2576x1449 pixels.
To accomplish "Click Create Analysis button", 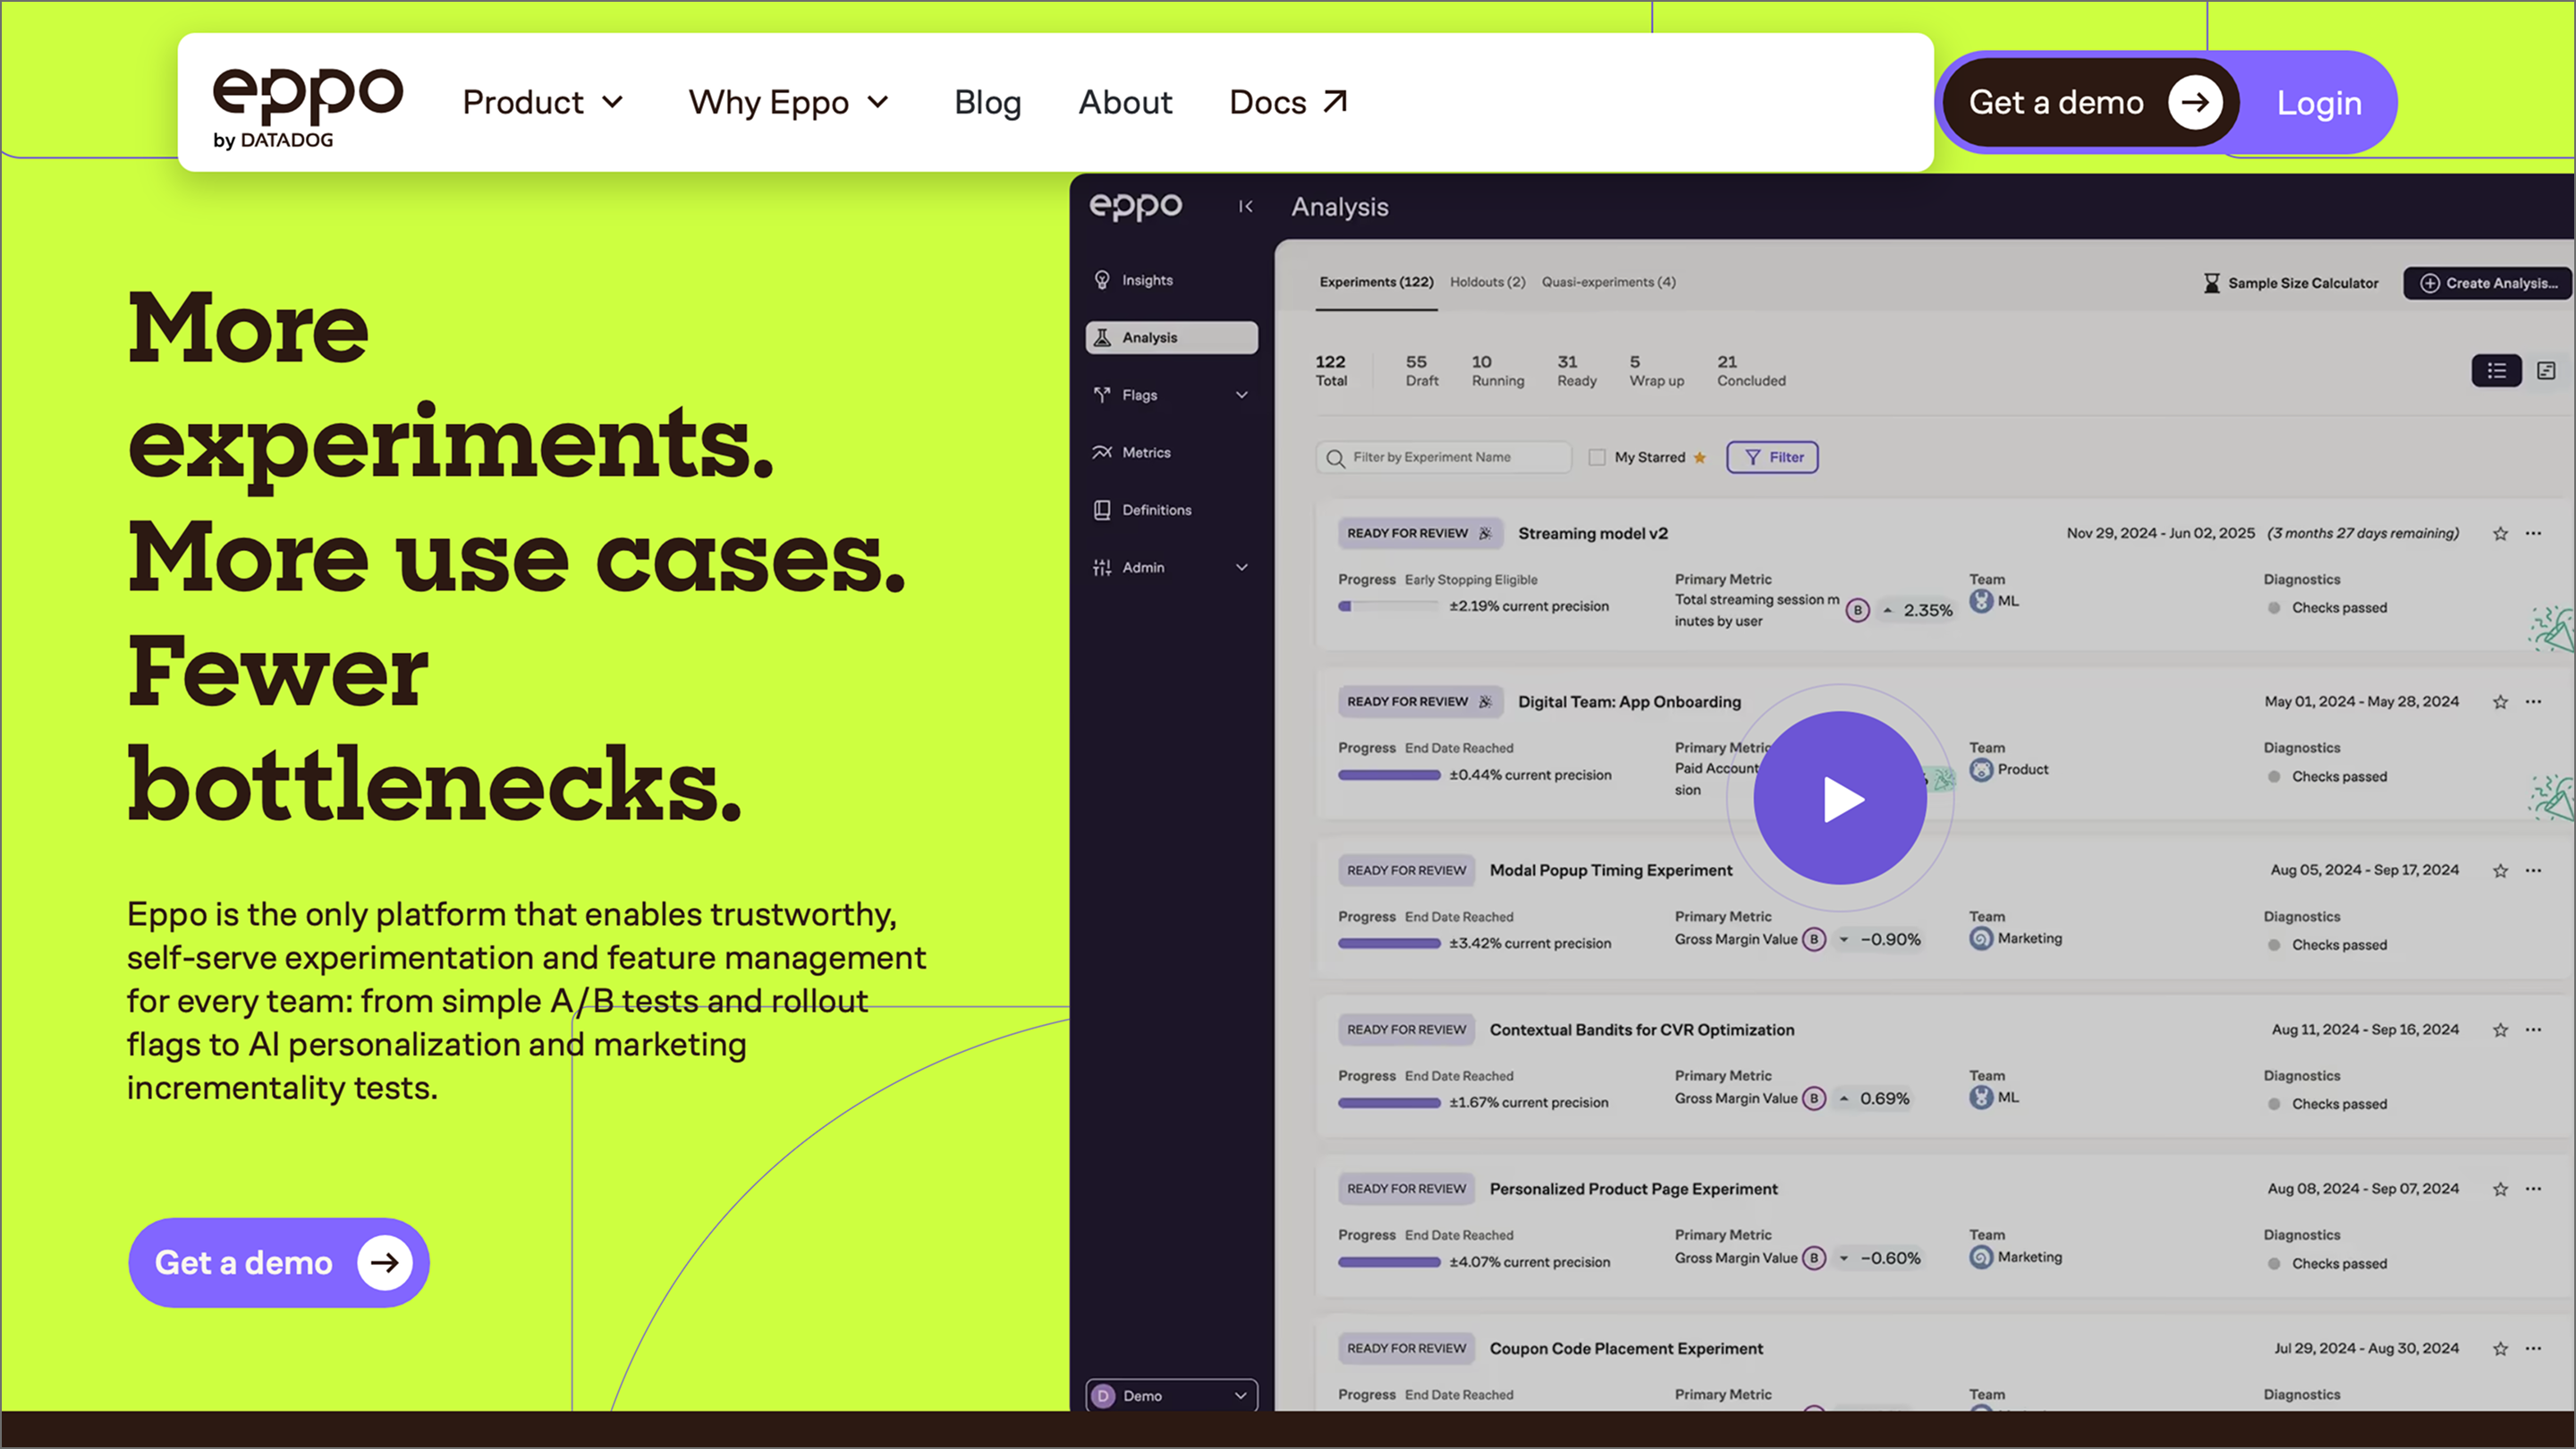I will tap(2488, 283).
